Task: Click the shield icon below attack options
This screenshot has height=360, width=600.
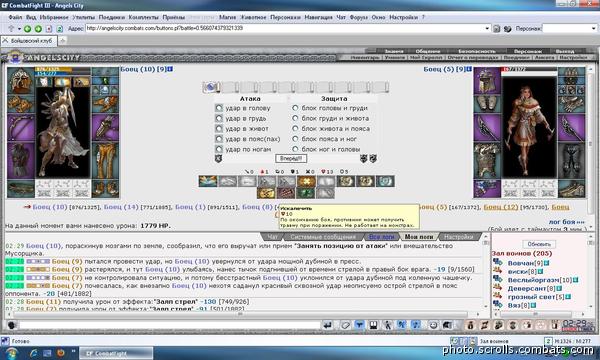Action: point(218,158)
